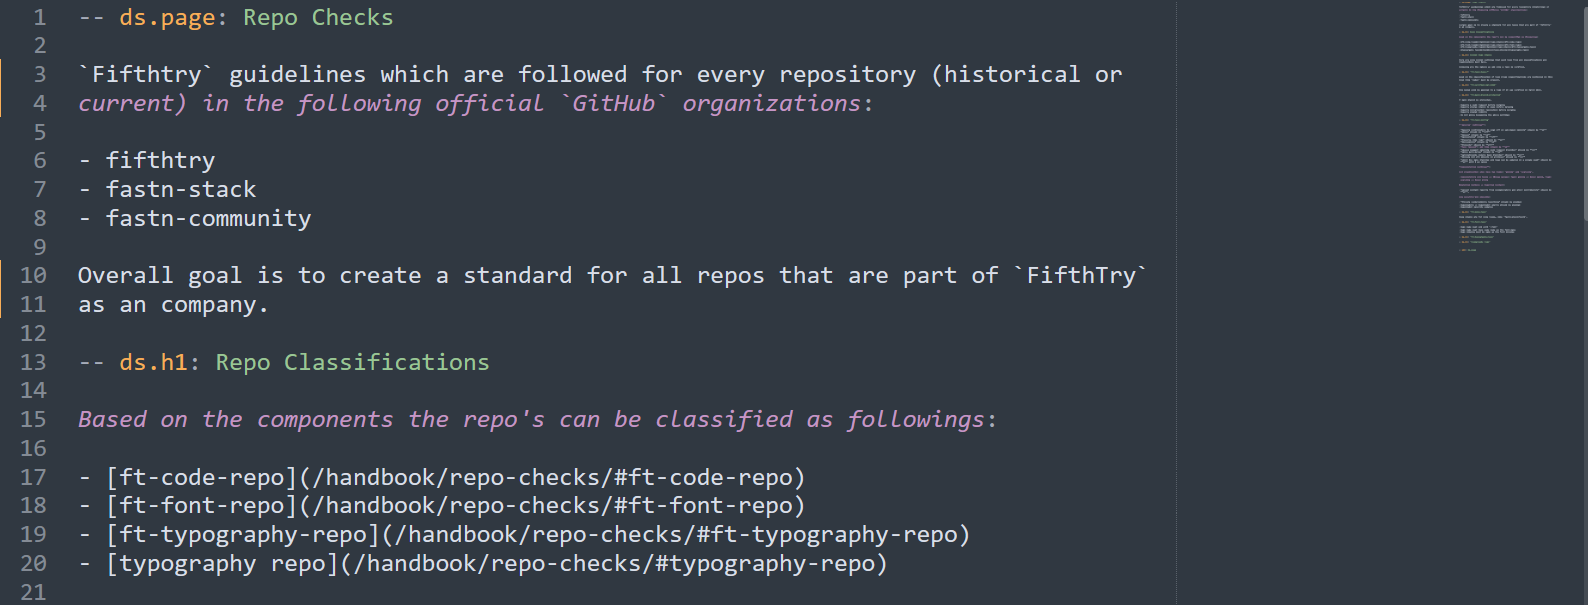Click the 'fifthtry' list item on line 6

click(160, 161)
